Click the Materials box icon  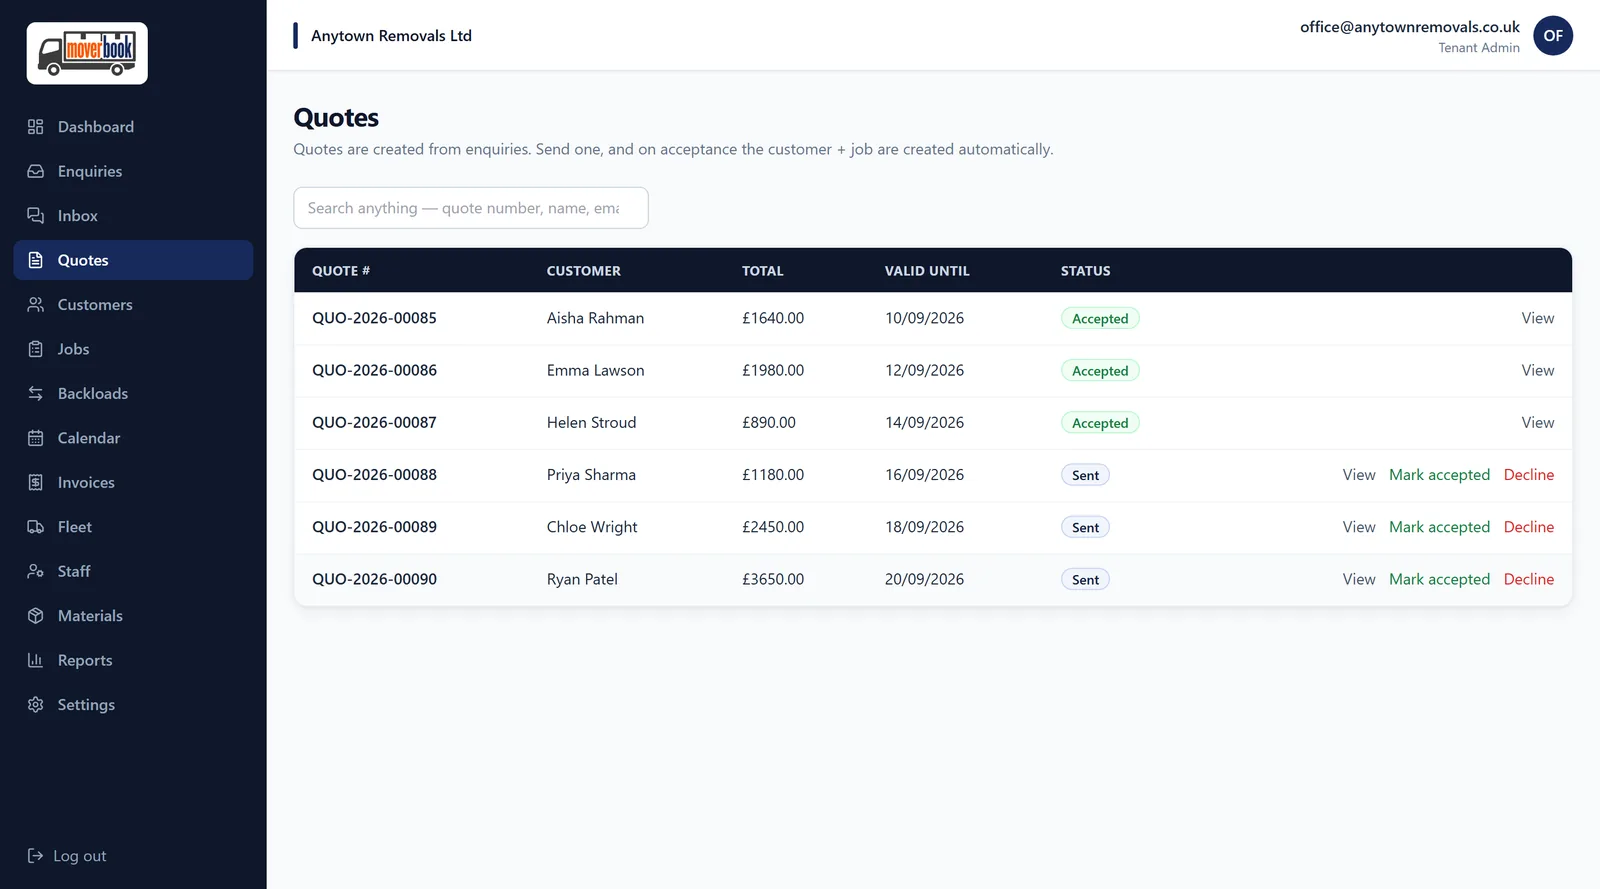point(36,616)
